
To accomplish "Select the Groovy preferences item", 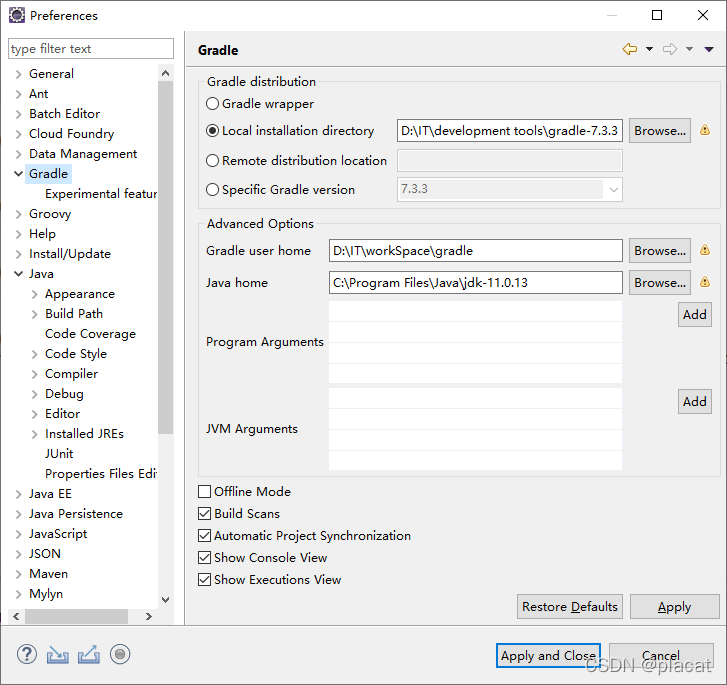I will click(x=50, y=214).
